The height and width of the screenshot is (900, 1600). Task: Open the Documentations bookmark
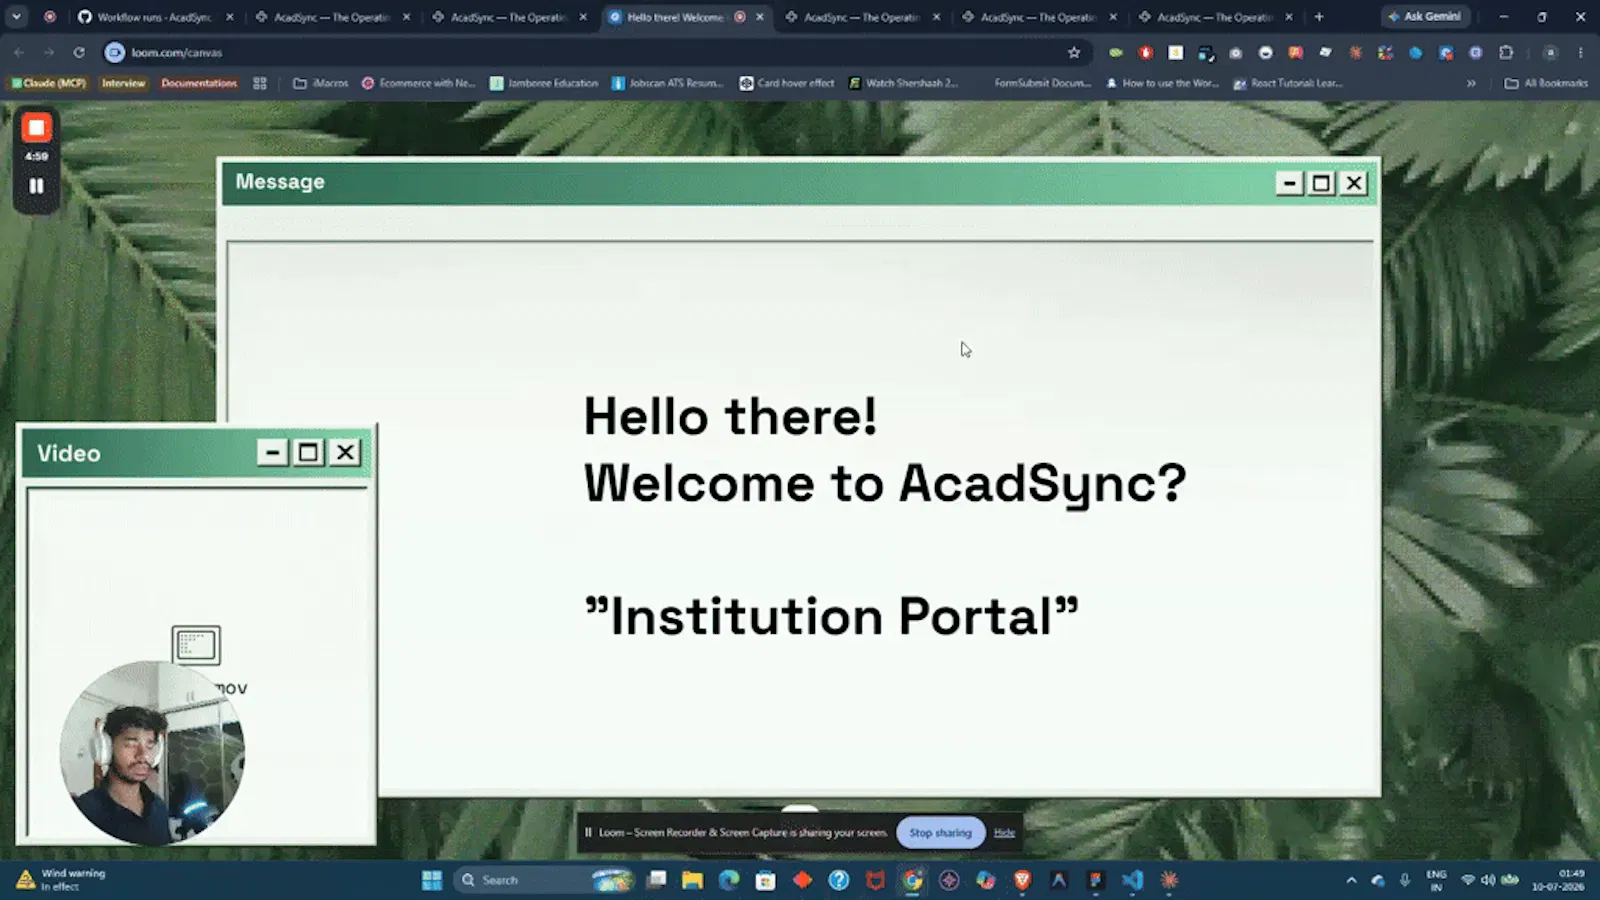point(199,84)
